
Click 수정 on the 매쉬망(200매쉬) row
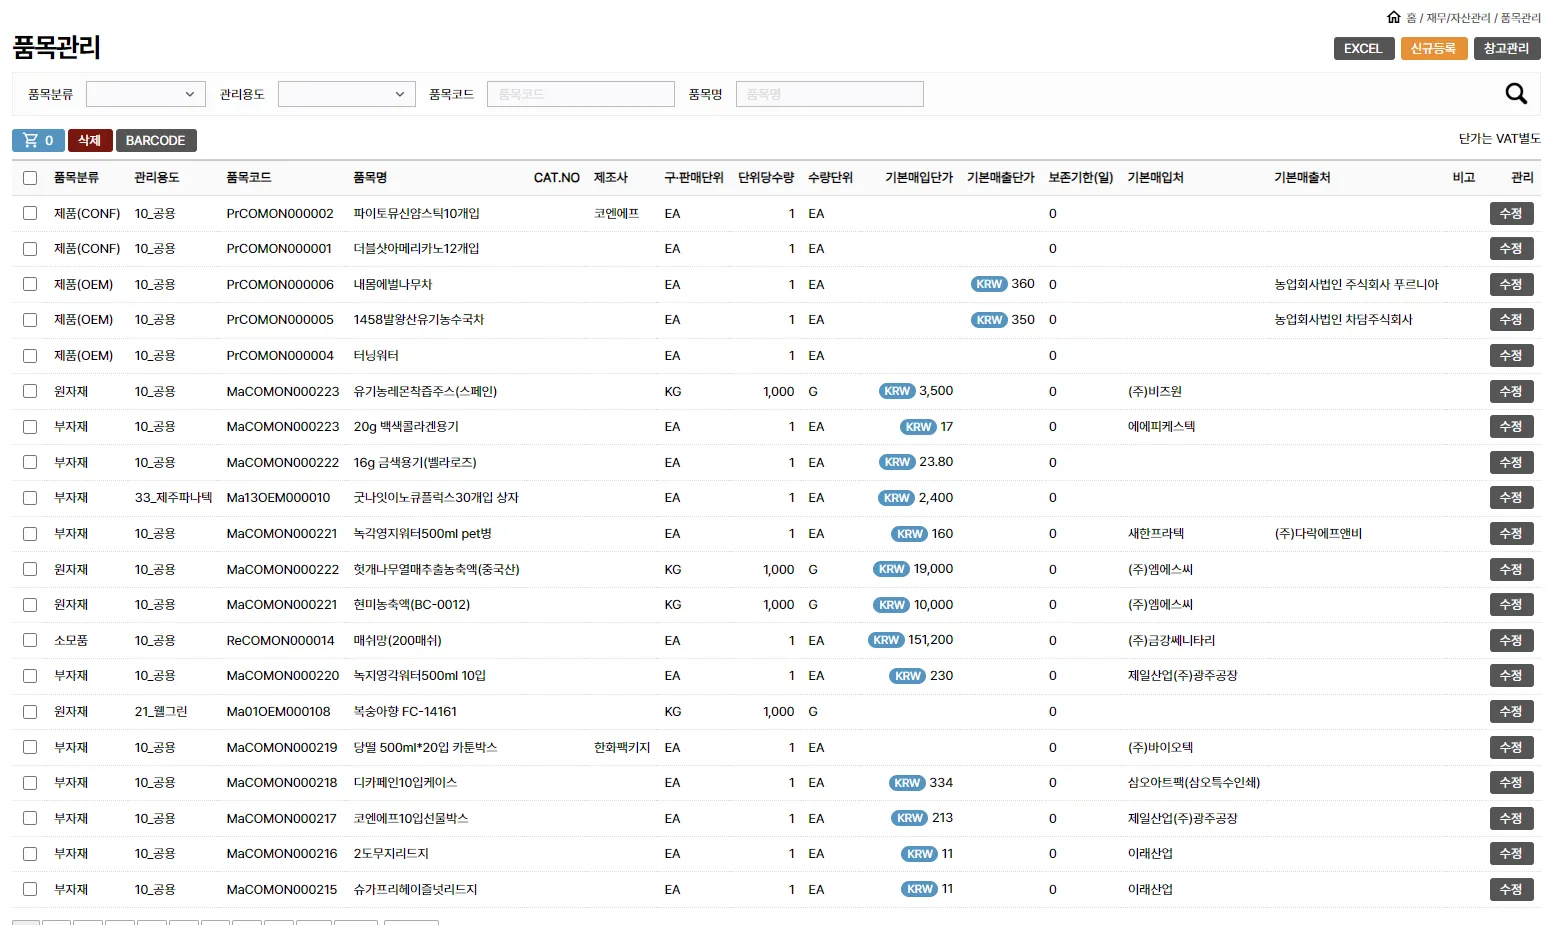(x=1511, y=640)
